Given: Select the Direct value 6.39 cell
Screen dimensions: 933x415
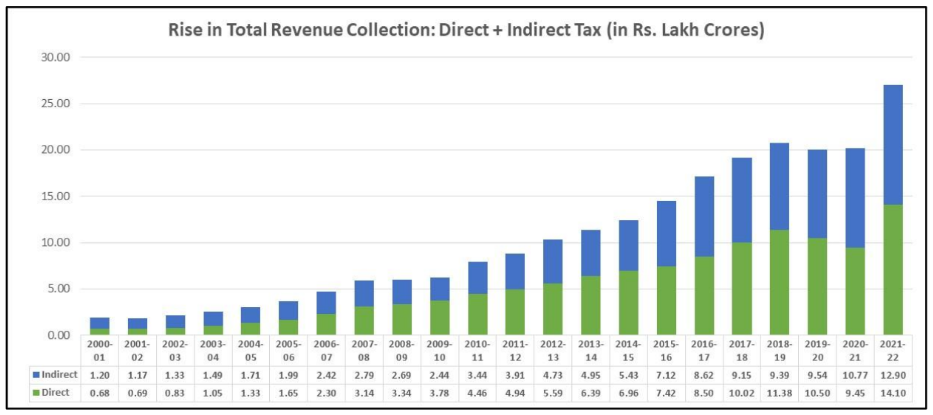Looking at the screenshot, I should point(590,393).
